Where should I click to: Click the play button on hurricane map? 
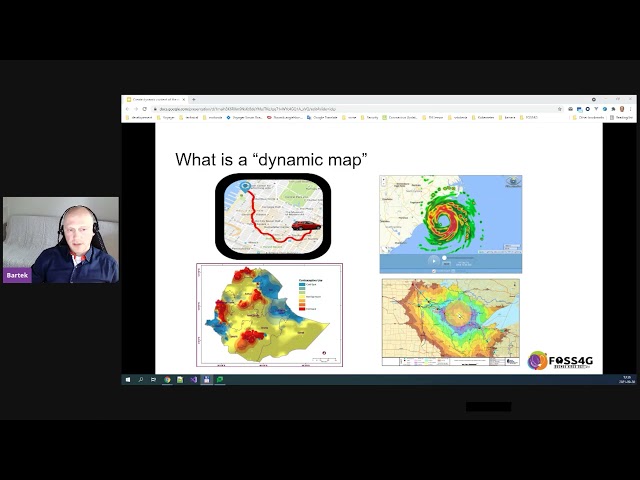click(x=433, y=261)
